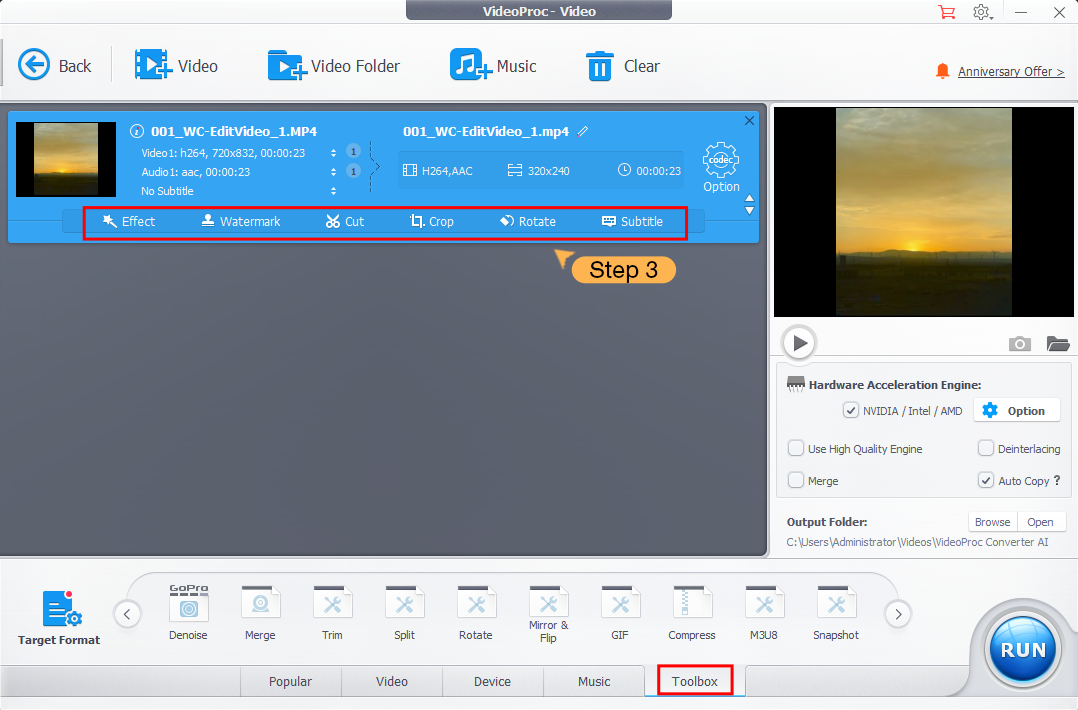Open the Crop tool

(432, 221)
